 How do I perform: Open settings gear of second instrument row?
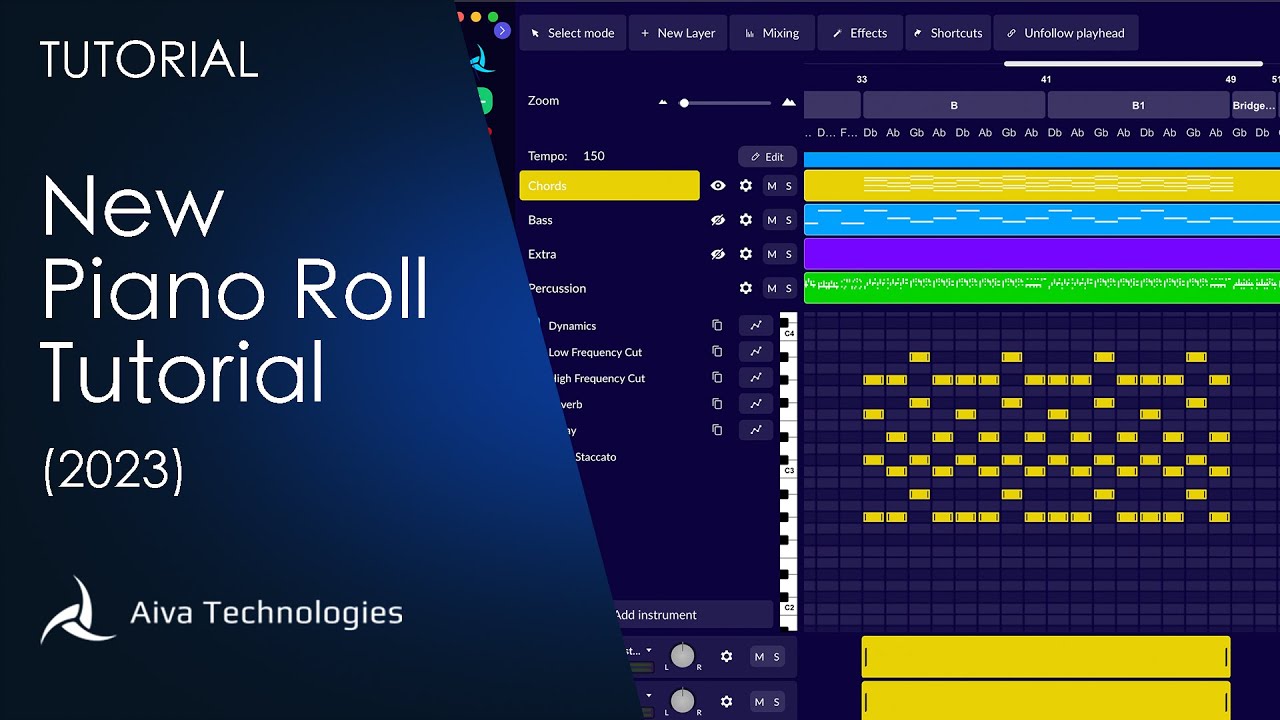pos(727,702)
